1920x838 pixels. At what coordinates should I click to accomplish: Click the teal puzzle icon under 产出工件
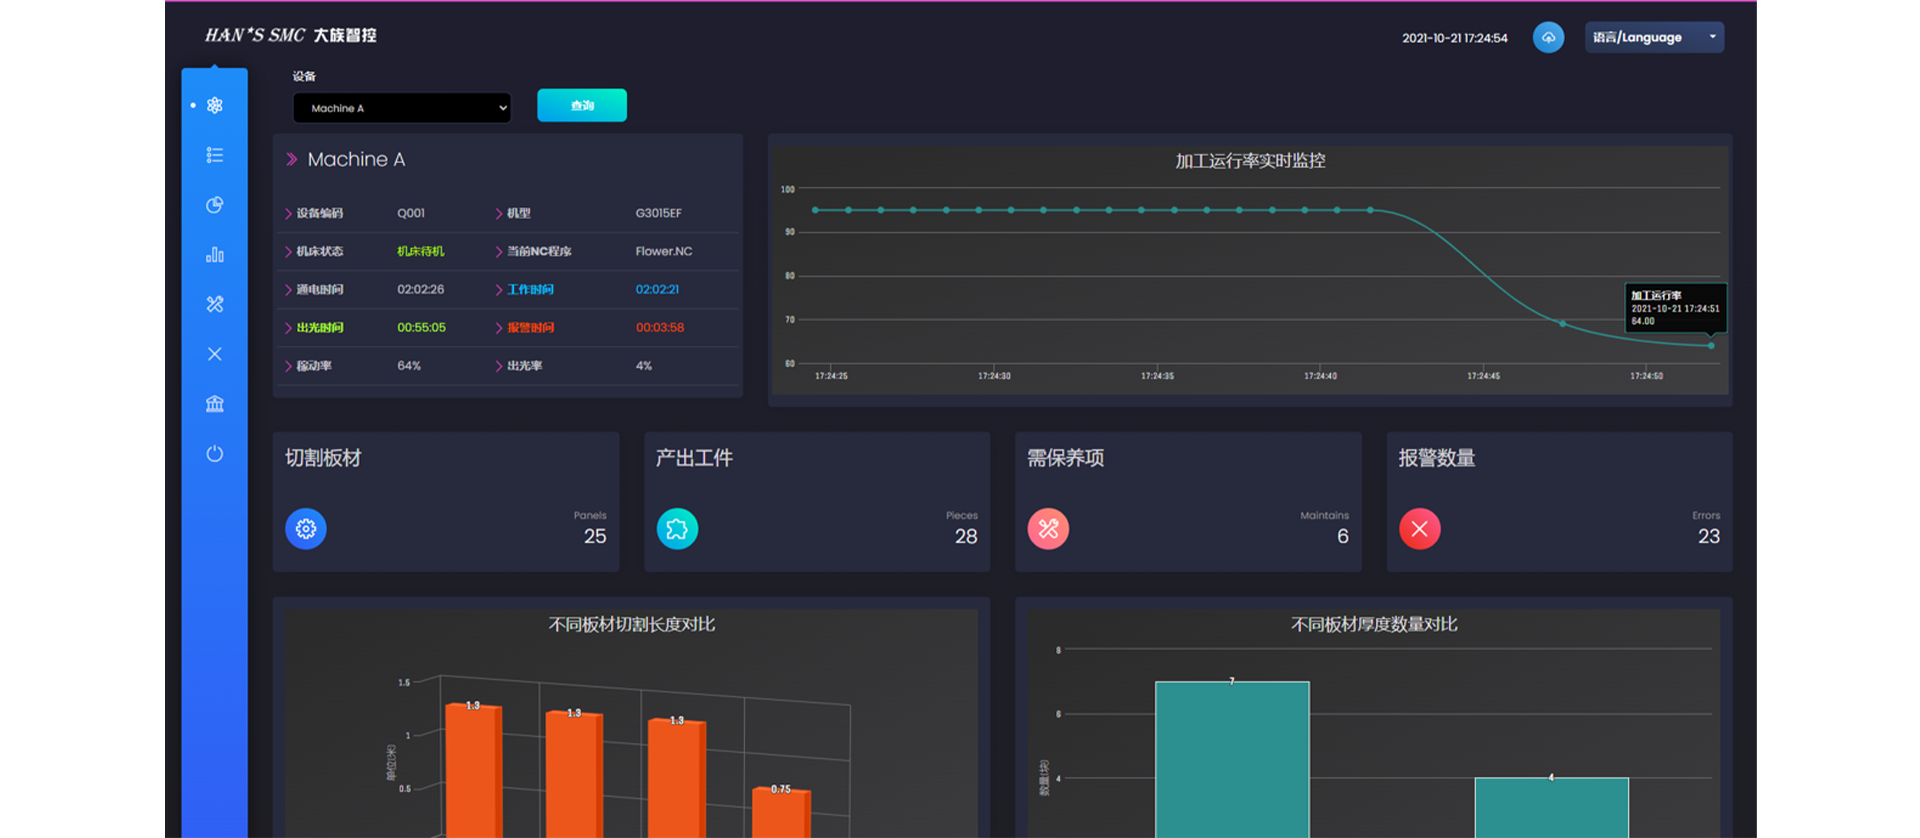(677, 529)
